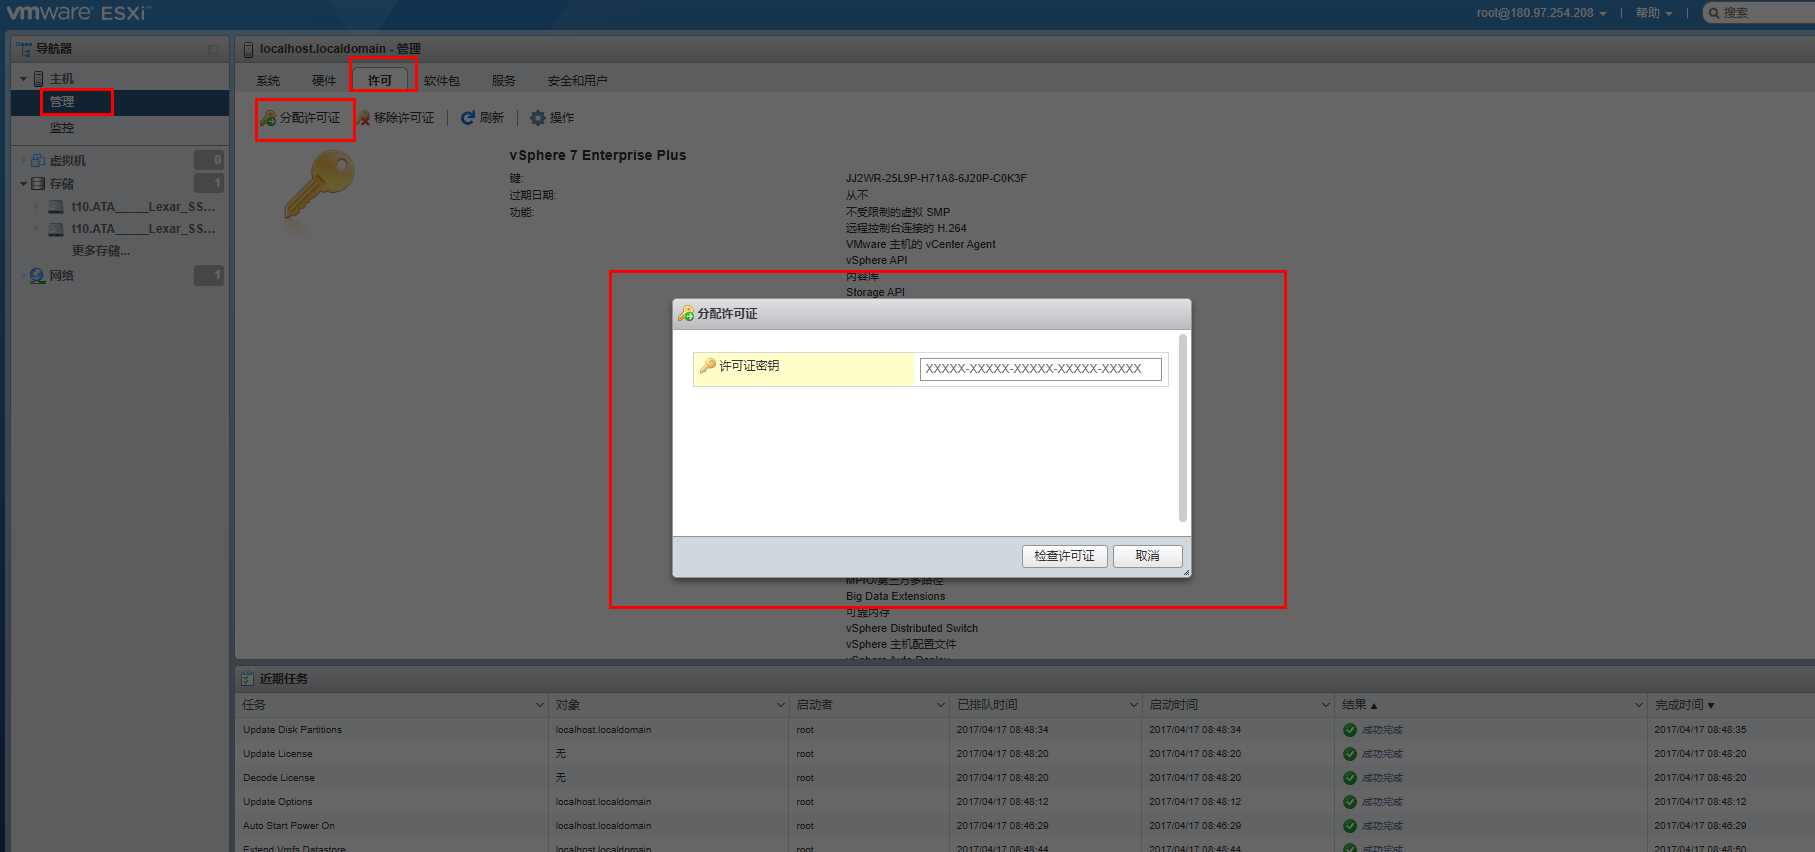
Task: Select Virtual Machines (虚拟机) in navigator
Action: point(67,160)
